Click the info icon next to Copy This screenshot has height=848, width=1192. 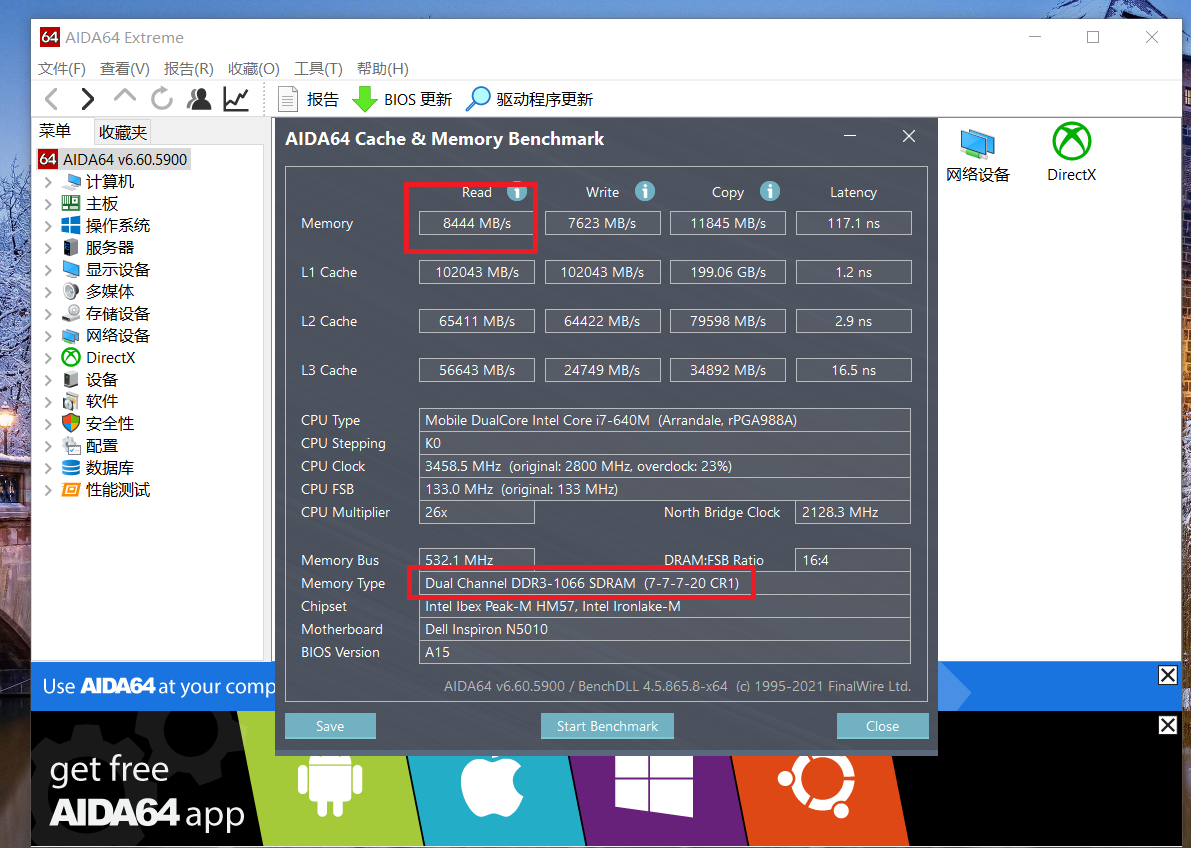pos(769,191)
